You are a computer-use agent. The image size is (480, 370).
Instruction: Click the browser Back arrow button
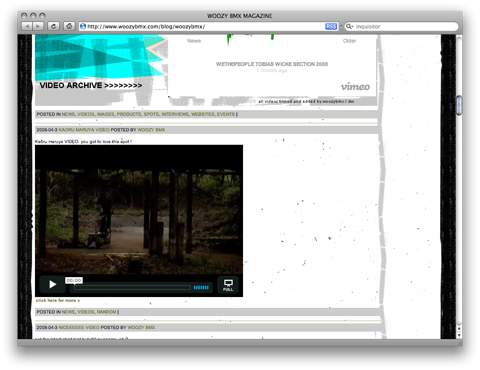(x=27, y=26)
